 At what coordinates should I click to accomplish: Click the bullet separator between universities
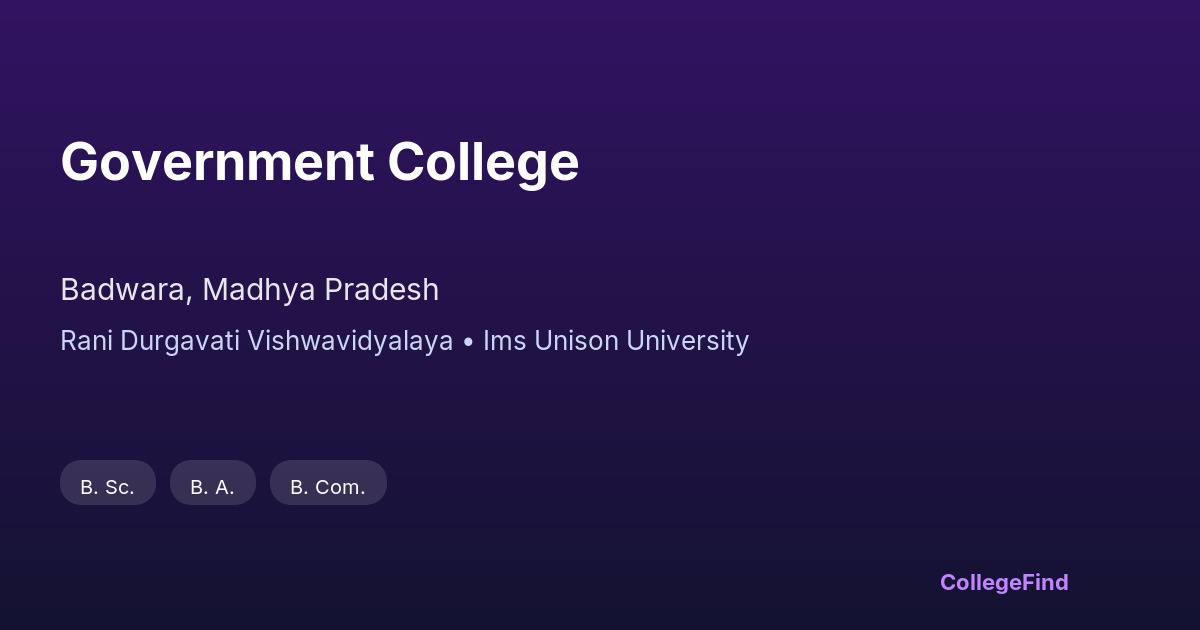point(468,342)
